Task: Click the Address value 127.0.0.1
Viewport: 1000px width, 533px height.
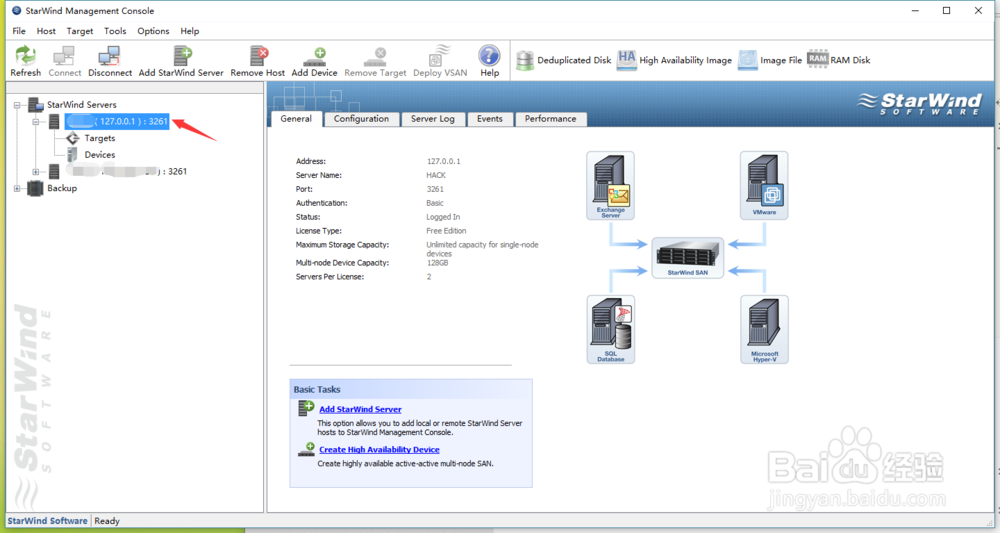Action: [x=443, y=161]
